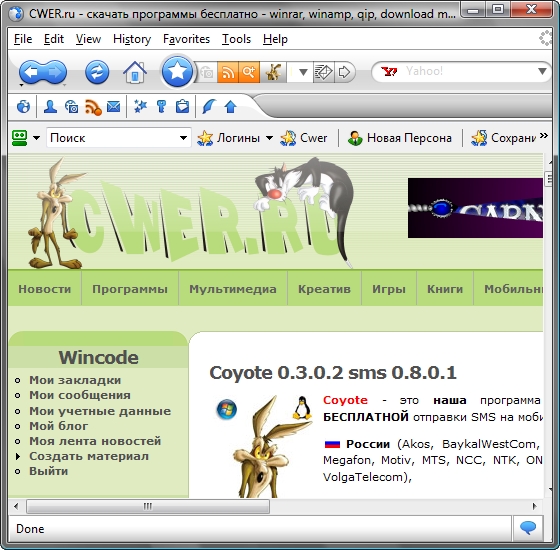Open the Yahoo search engine dropdown
This screenshot has width=560, height=550.
(x=542, y=71)
